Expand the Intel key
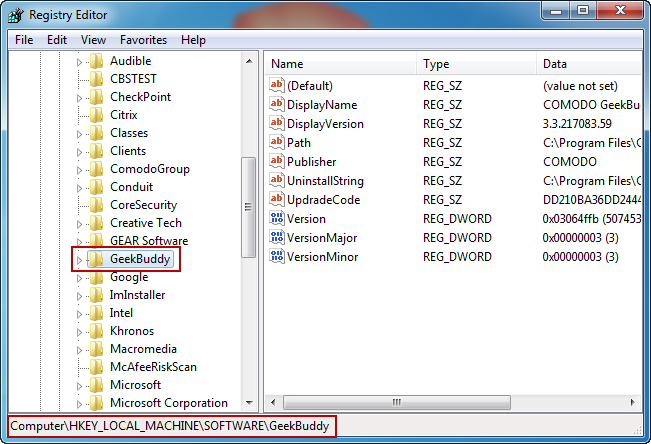 coord(79,314)
